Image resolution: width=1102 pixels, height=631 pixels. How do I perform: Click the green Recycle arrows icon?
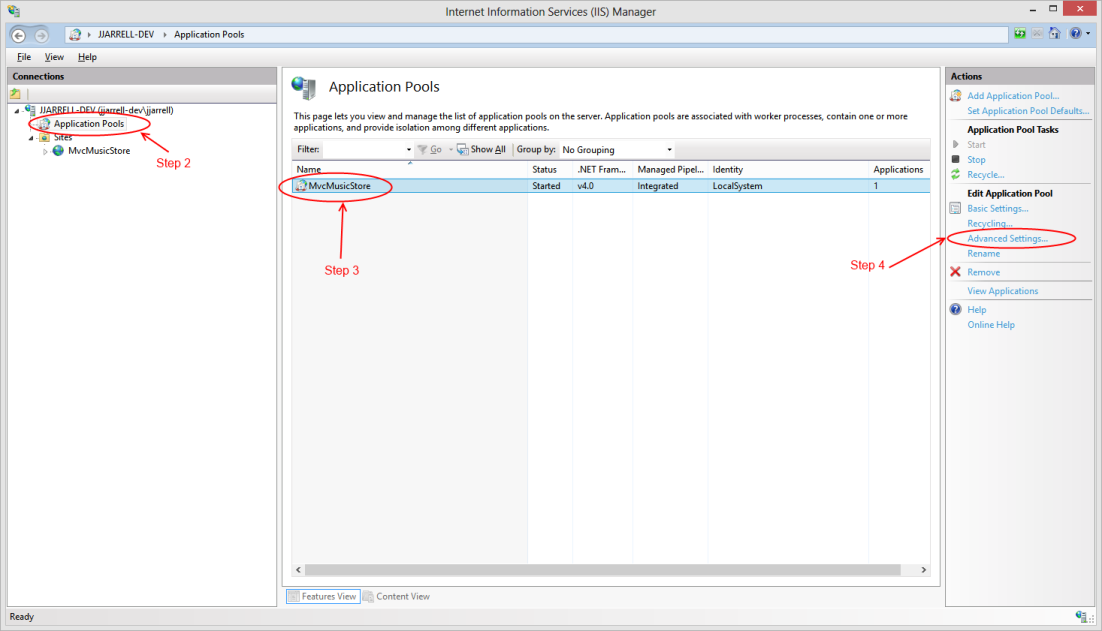click(955, 174)
